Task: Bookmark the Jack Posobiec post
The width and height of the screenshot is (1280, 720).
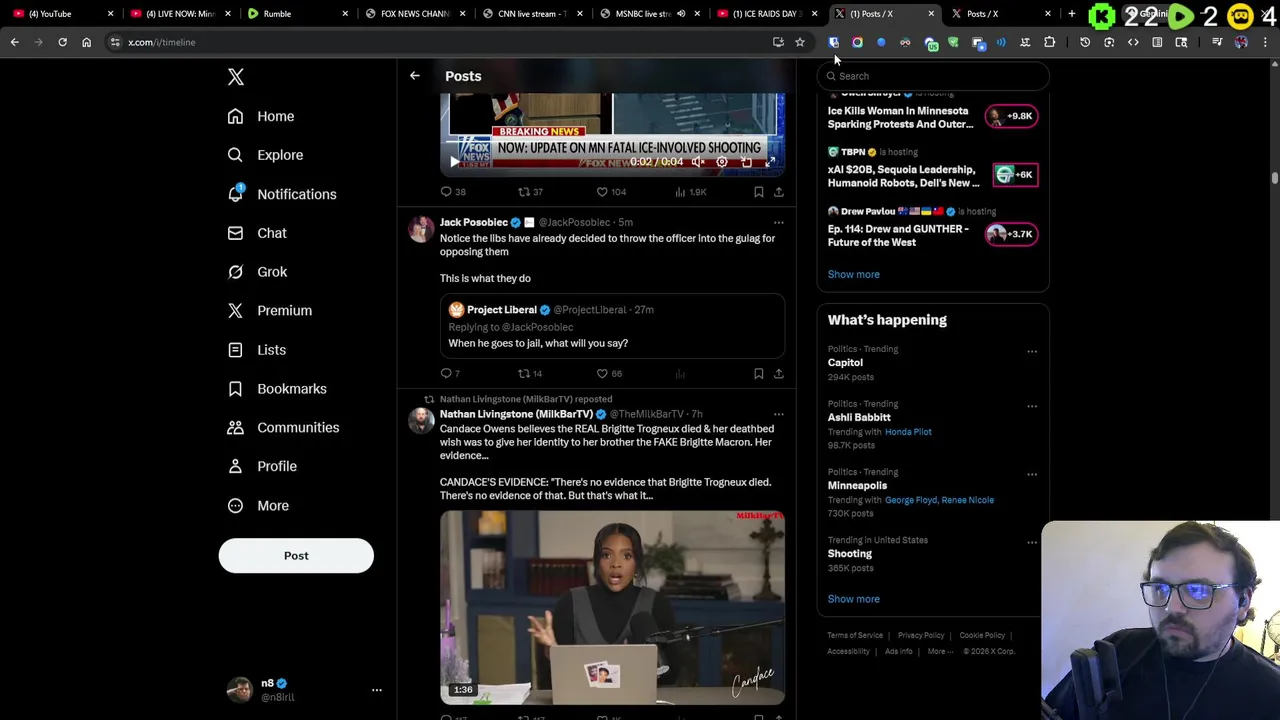Action: 759,374
